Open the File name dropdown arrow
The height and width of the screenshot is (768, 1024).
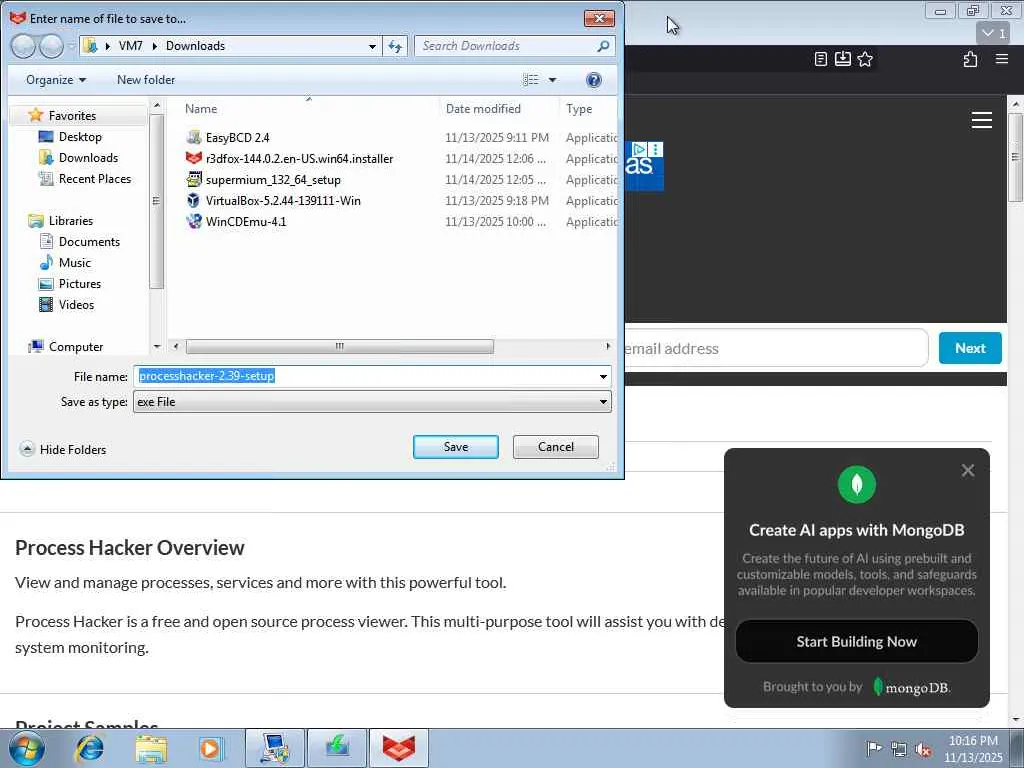[x=603, y=377]
